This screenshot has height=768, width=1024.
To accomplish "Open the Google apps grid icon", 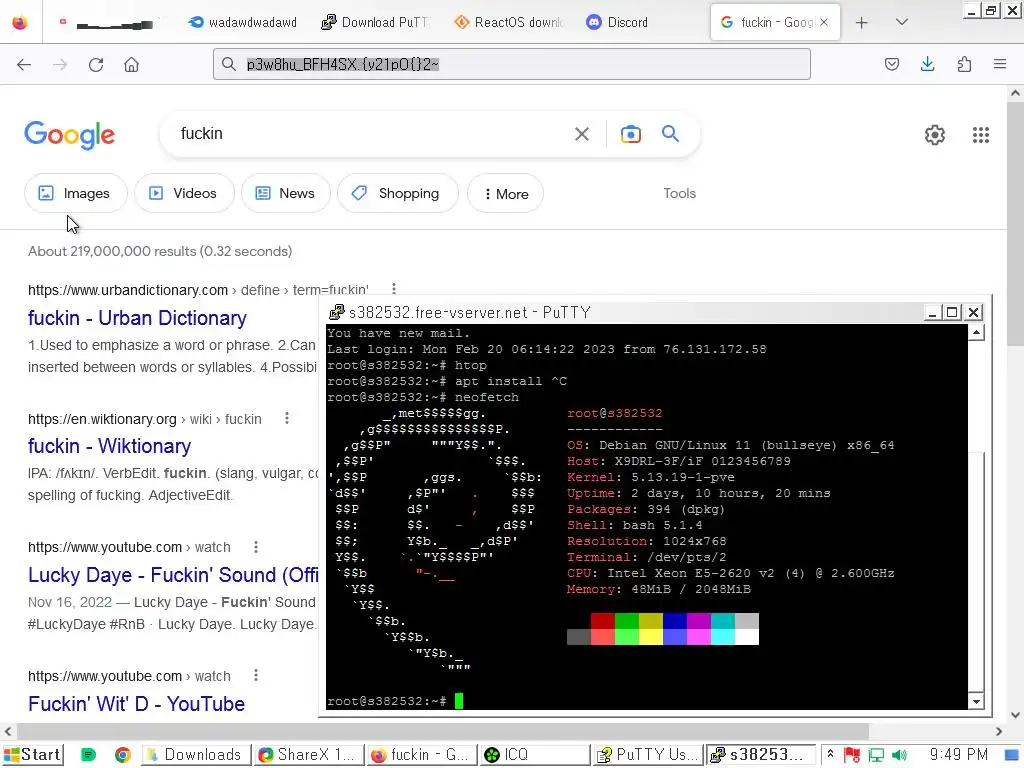I will point(980,135).
